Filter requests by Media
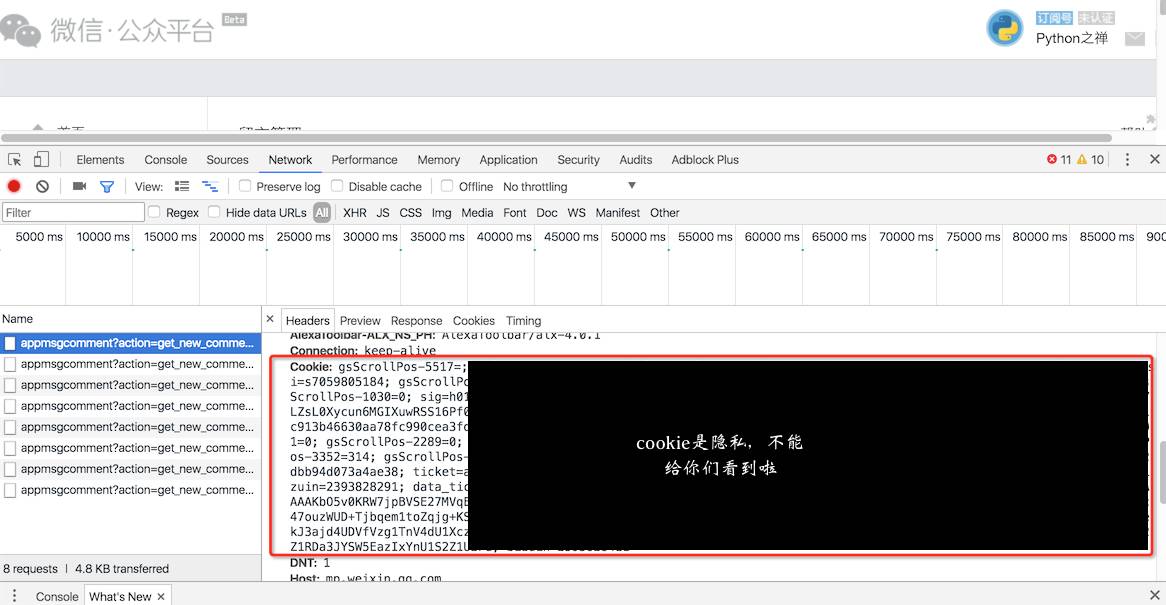Viewport: 1166px width, 605px height. point(477,213)
